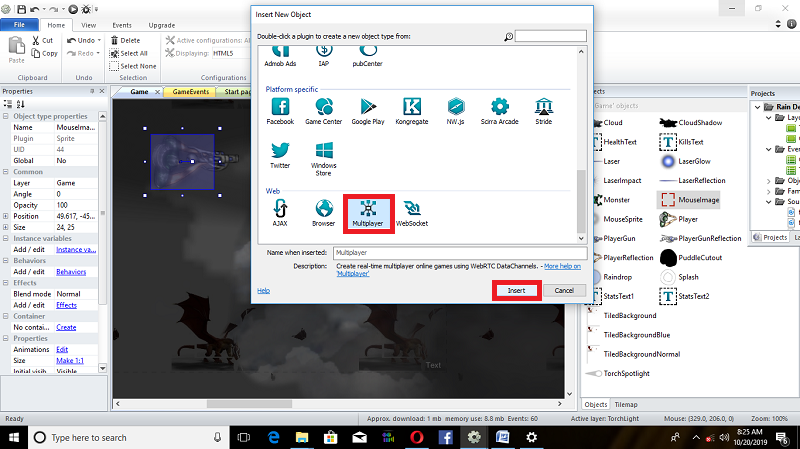This screenshot has height=449, width=800.
Task: Open the Help link in dialog
Action: [x=264, y=291]
